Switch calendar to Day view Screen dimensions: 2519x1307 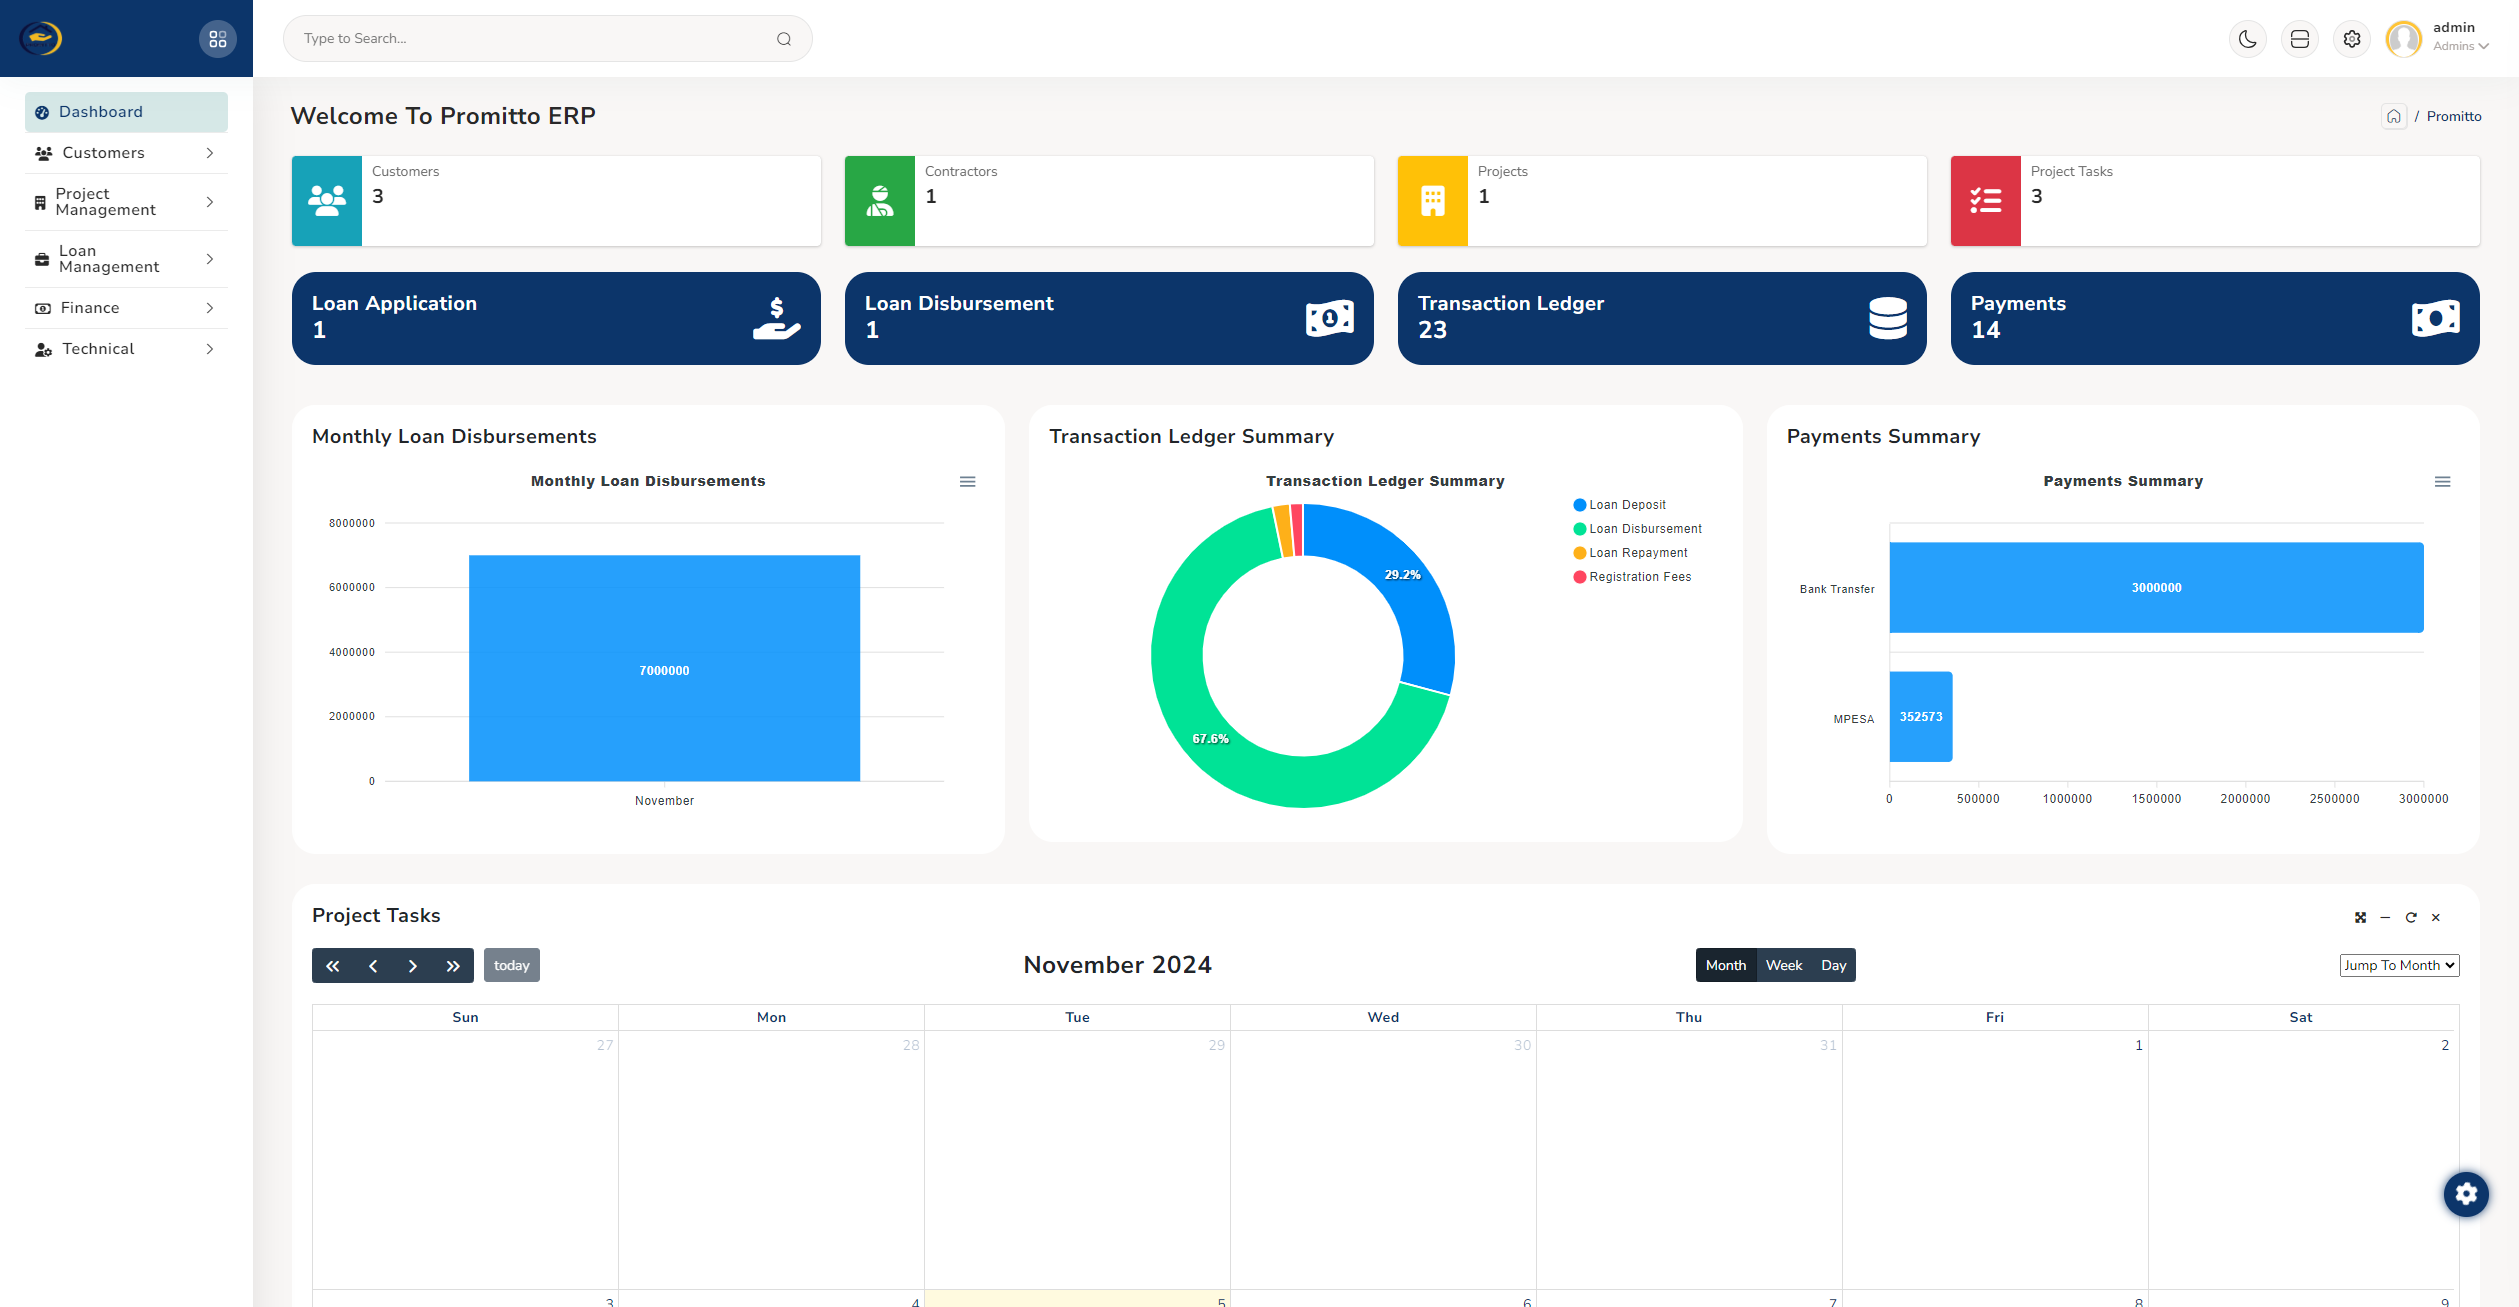(x=1834, y=966)
